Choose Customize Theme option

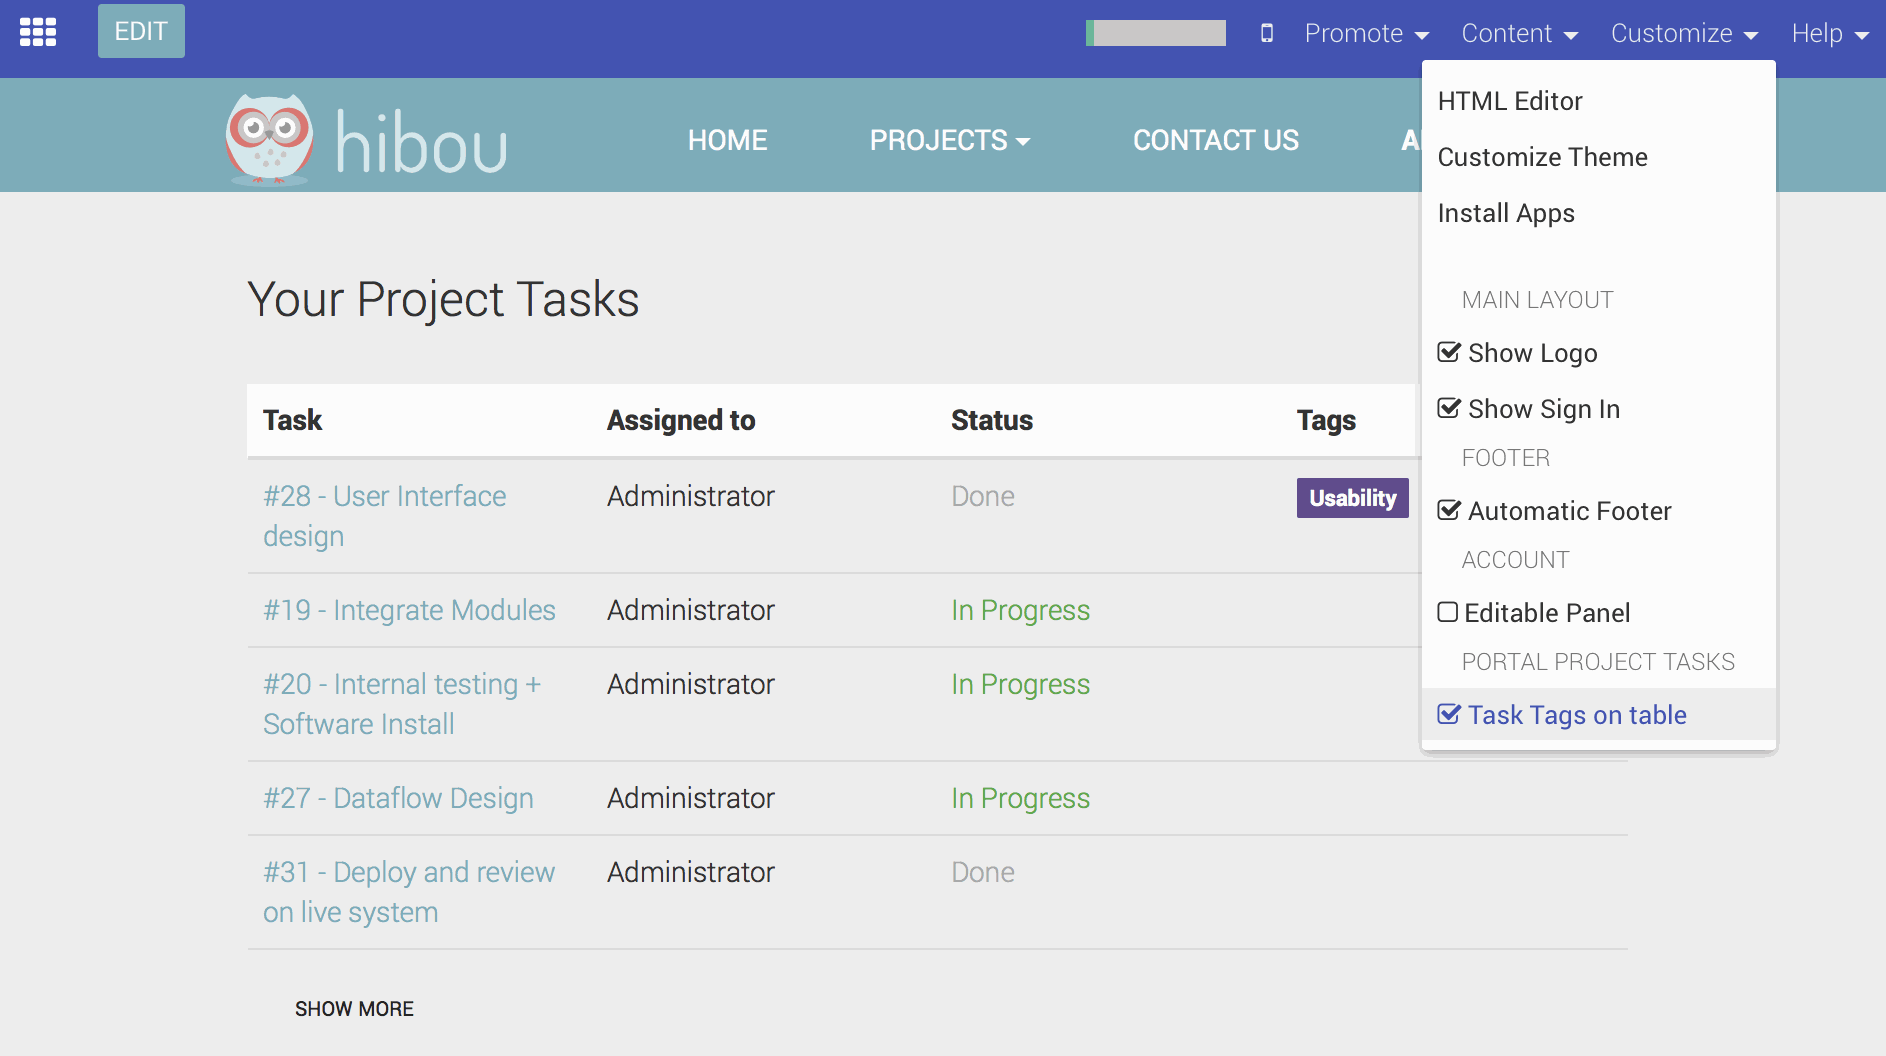[x=1598, y=157]
